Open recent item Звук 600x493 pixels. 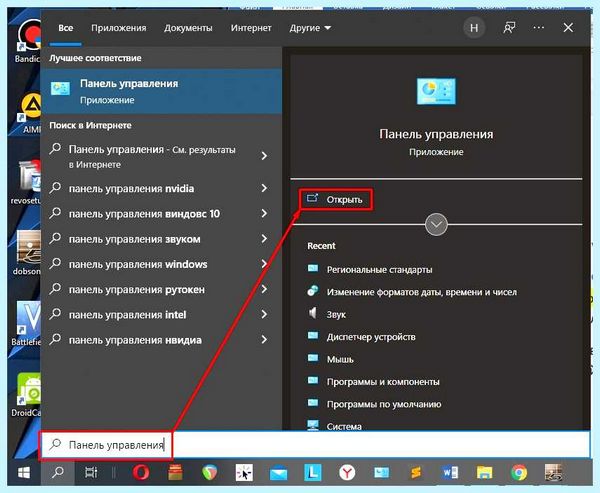pos(327,314)
